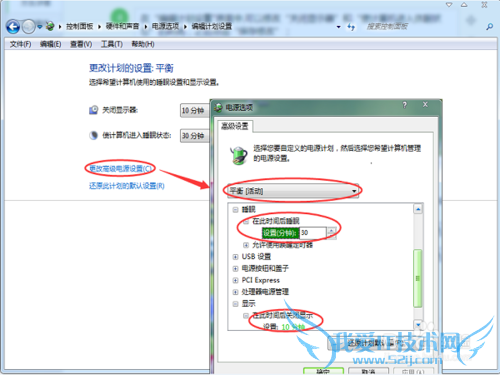Select the USB 设置 tree row

pyautogui.click(x=256, y=257)
